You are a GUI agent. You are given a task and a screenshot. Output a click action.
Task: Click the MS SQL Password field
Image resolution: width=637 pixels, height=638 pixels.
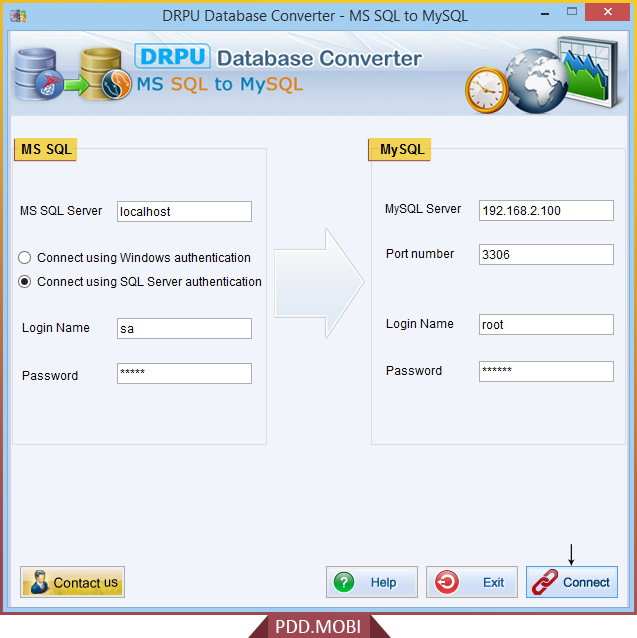(x=184, y=373)
